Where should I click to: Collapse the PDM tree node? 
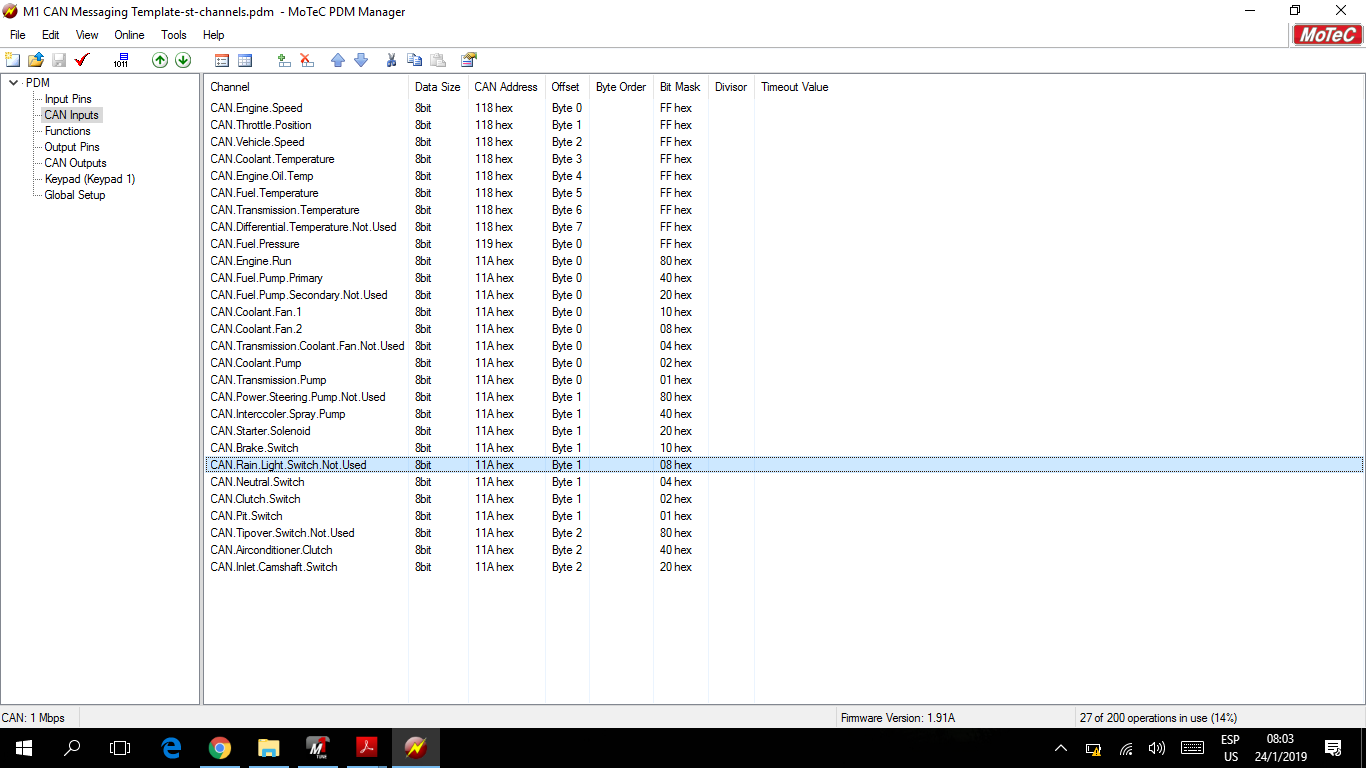click(13, 83)
